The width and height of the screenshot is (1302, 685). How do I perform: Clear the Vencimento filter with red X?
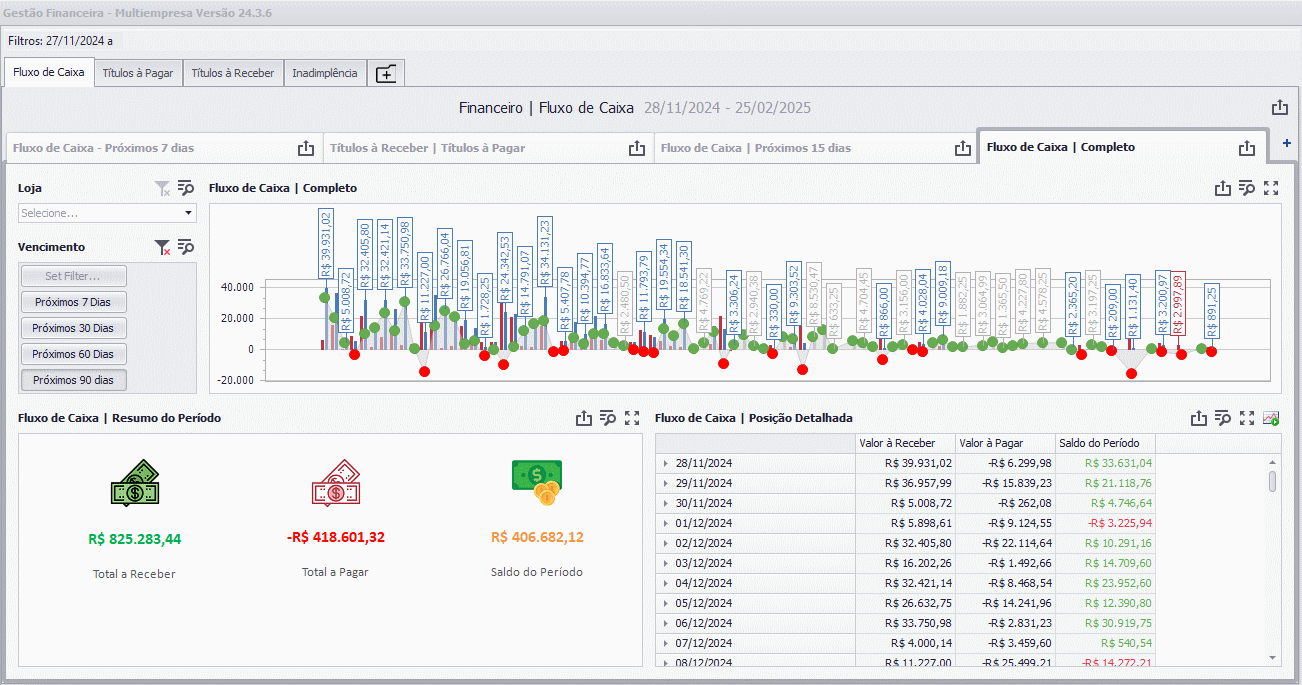click(x=162, y=247)
